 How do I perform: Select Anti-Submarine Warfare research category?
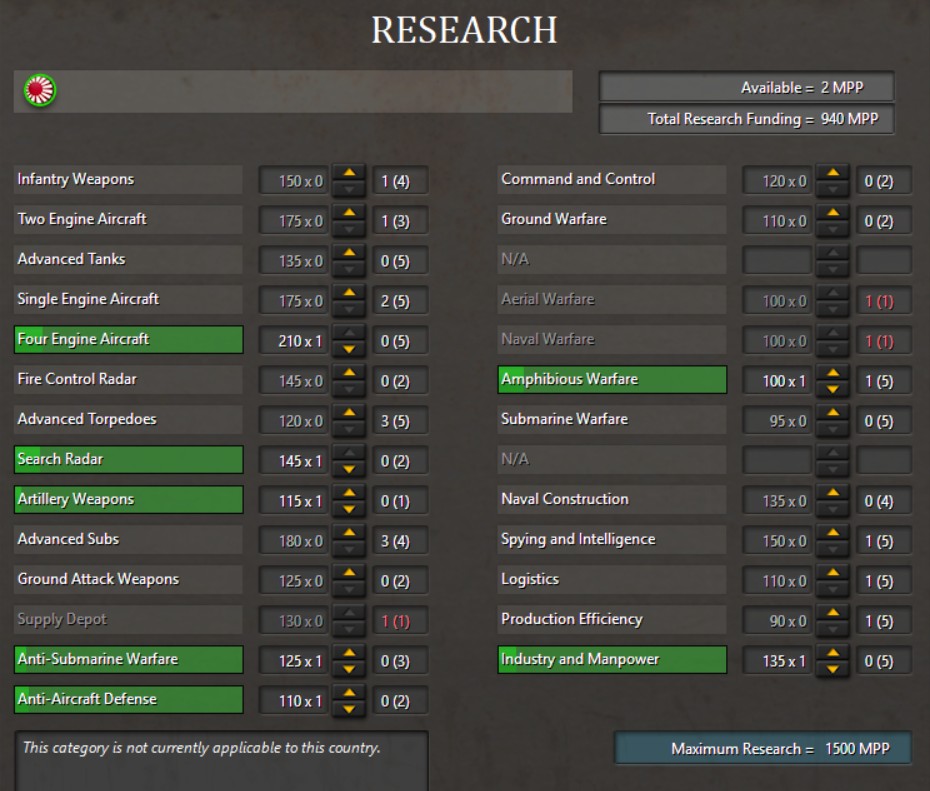coord(128,660)
